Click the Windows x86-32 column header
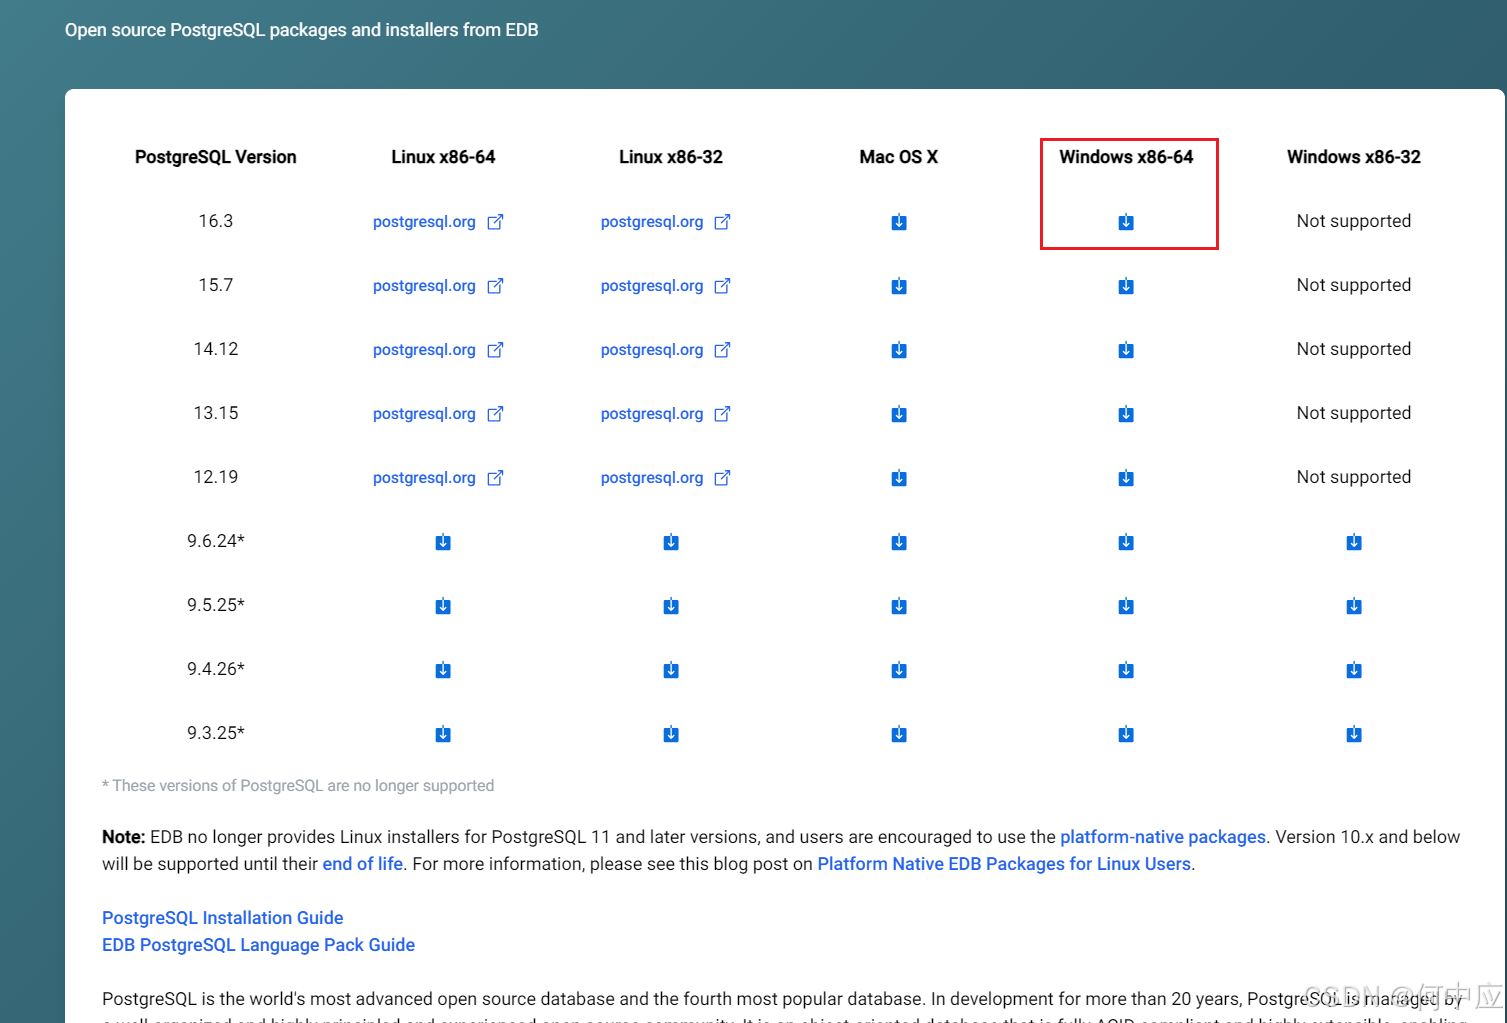 1354,157
